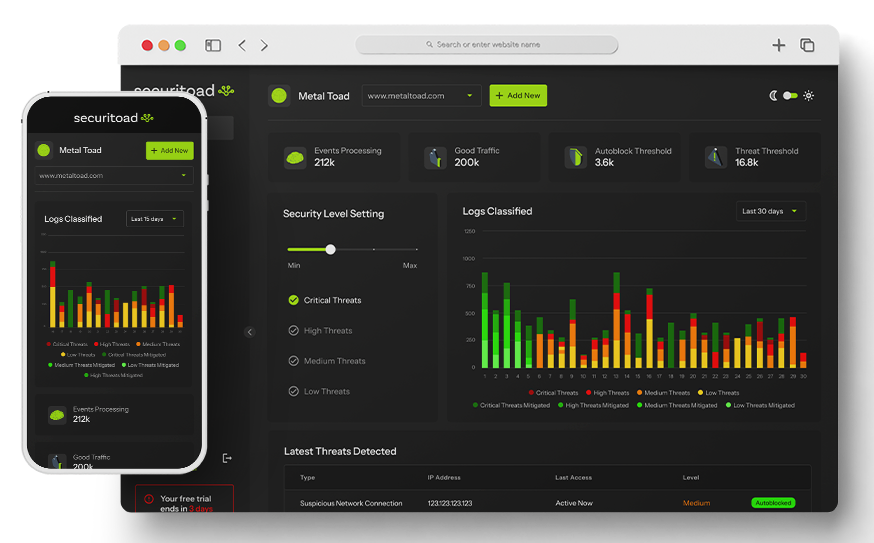Click the Medium level label
This screenshot has height=543, width=874.
696,503
